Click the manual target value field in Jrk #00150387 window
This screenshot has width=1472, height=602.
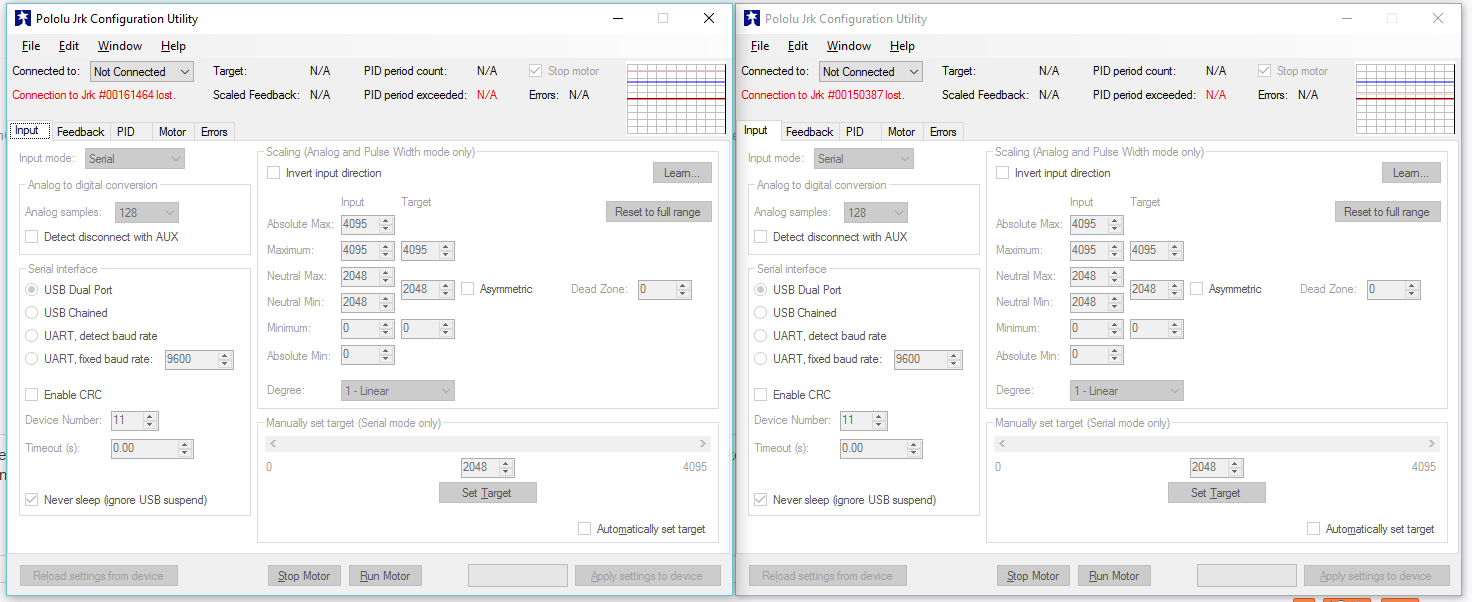(x=1216, y=467)
